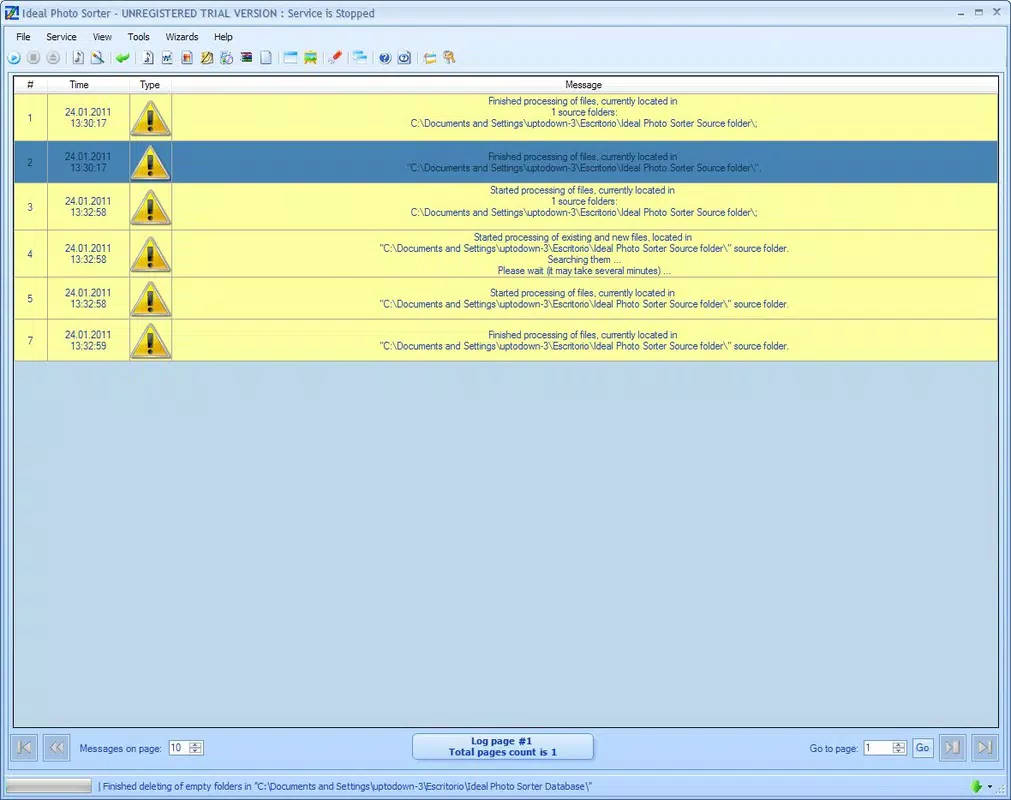This screenshot has width=1011, height=800.
Task: Click the Log page #1 button
Action: coord(503,746)
